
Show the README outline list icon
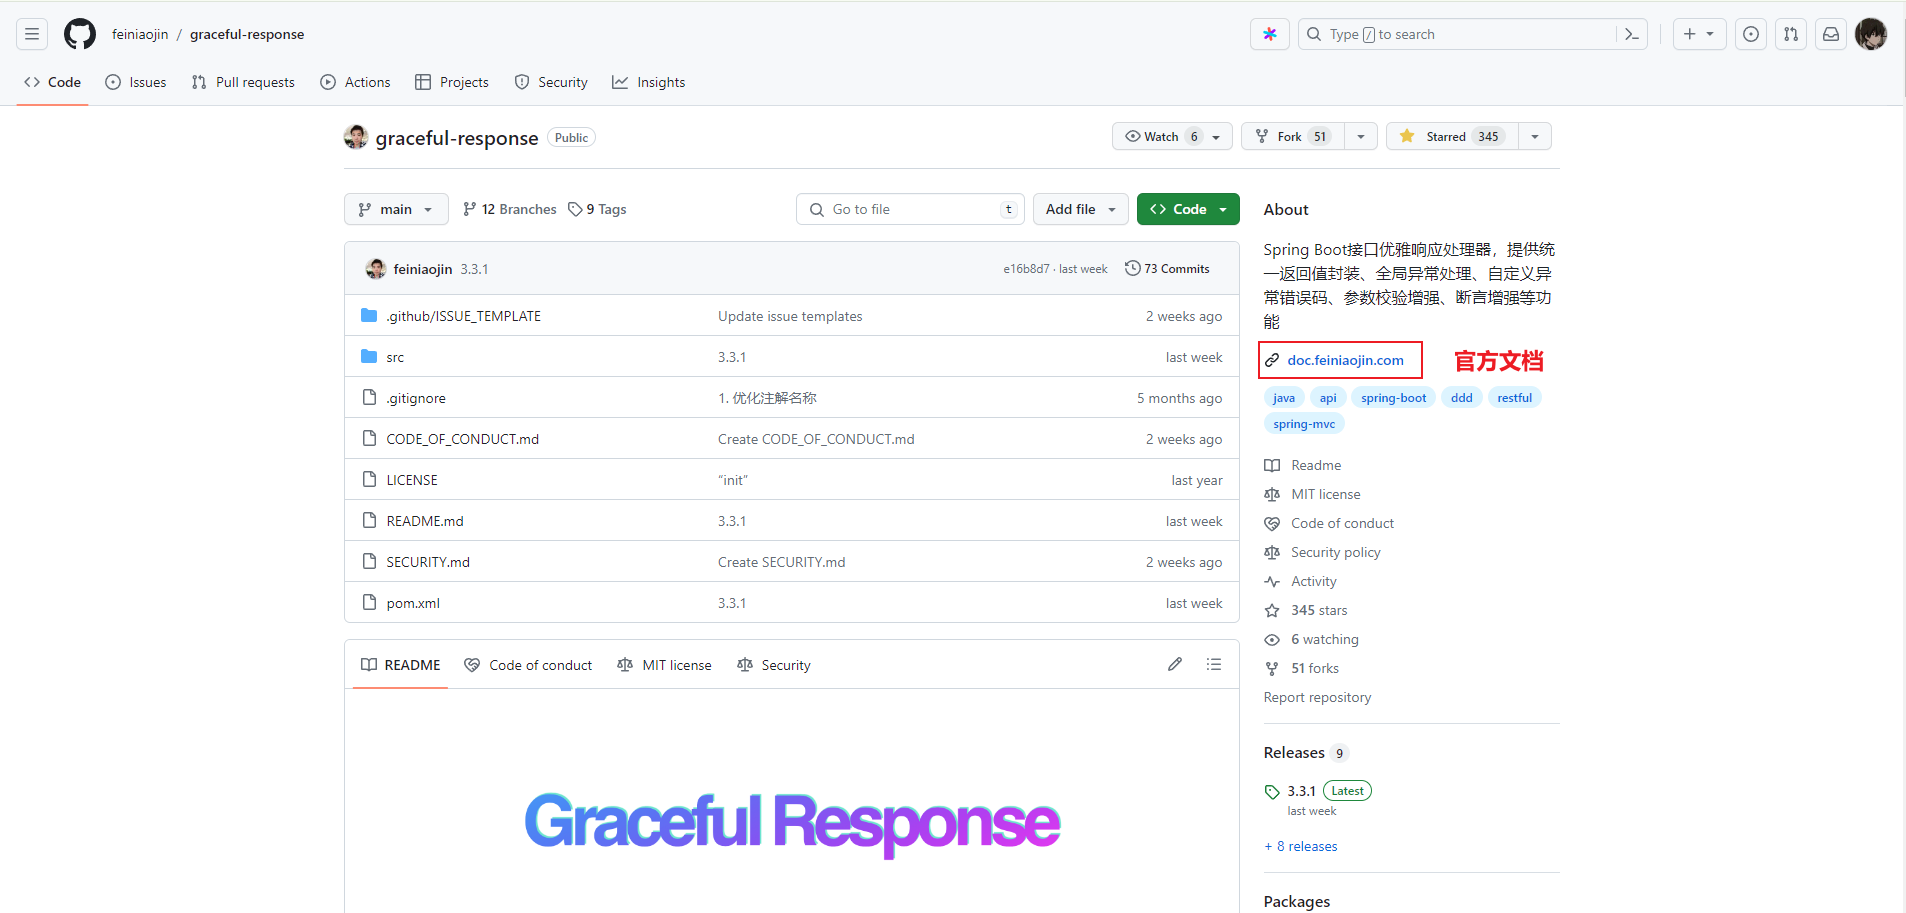click(x=1214, y=664)
